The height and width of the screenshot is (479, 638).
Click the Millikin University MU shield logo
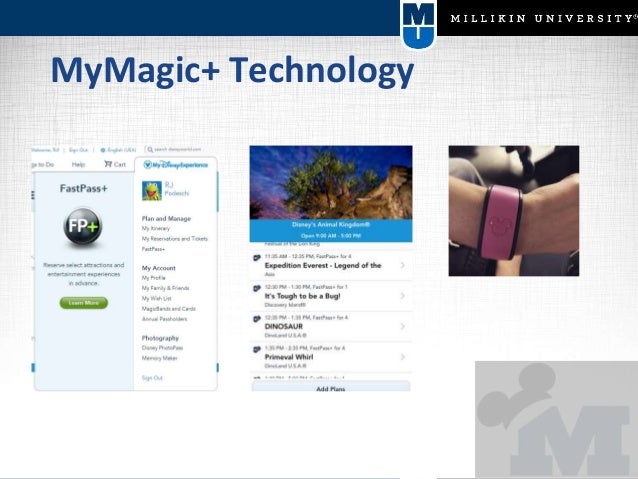coord(418,24)
